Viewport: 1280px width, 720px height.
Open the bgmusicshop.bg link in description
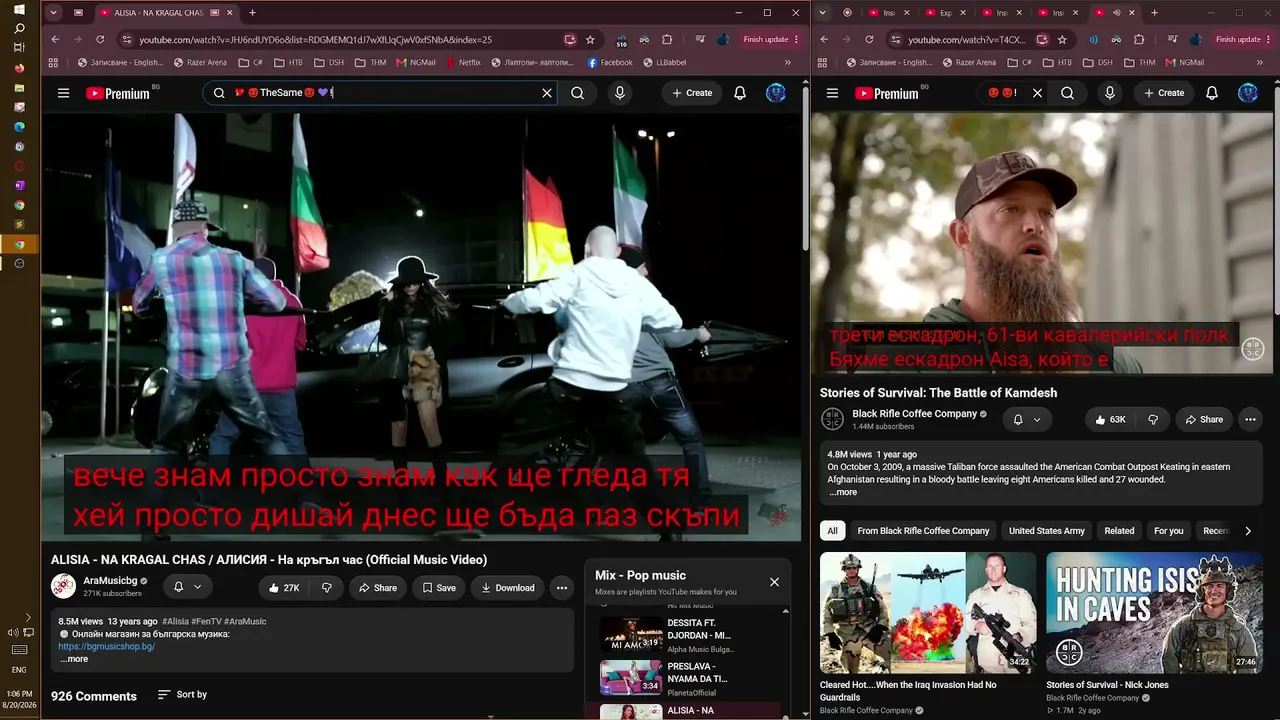(x=106, y=647)
